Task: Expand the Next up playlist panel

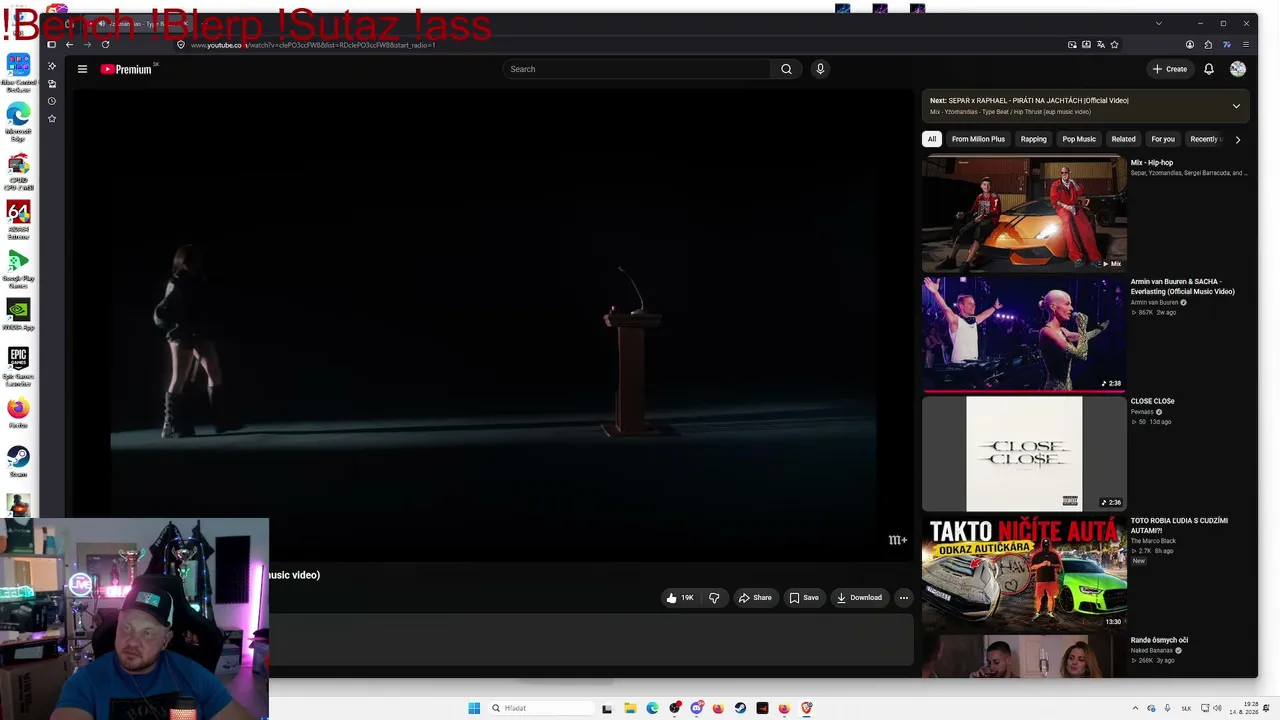Action: (1236, 106)
